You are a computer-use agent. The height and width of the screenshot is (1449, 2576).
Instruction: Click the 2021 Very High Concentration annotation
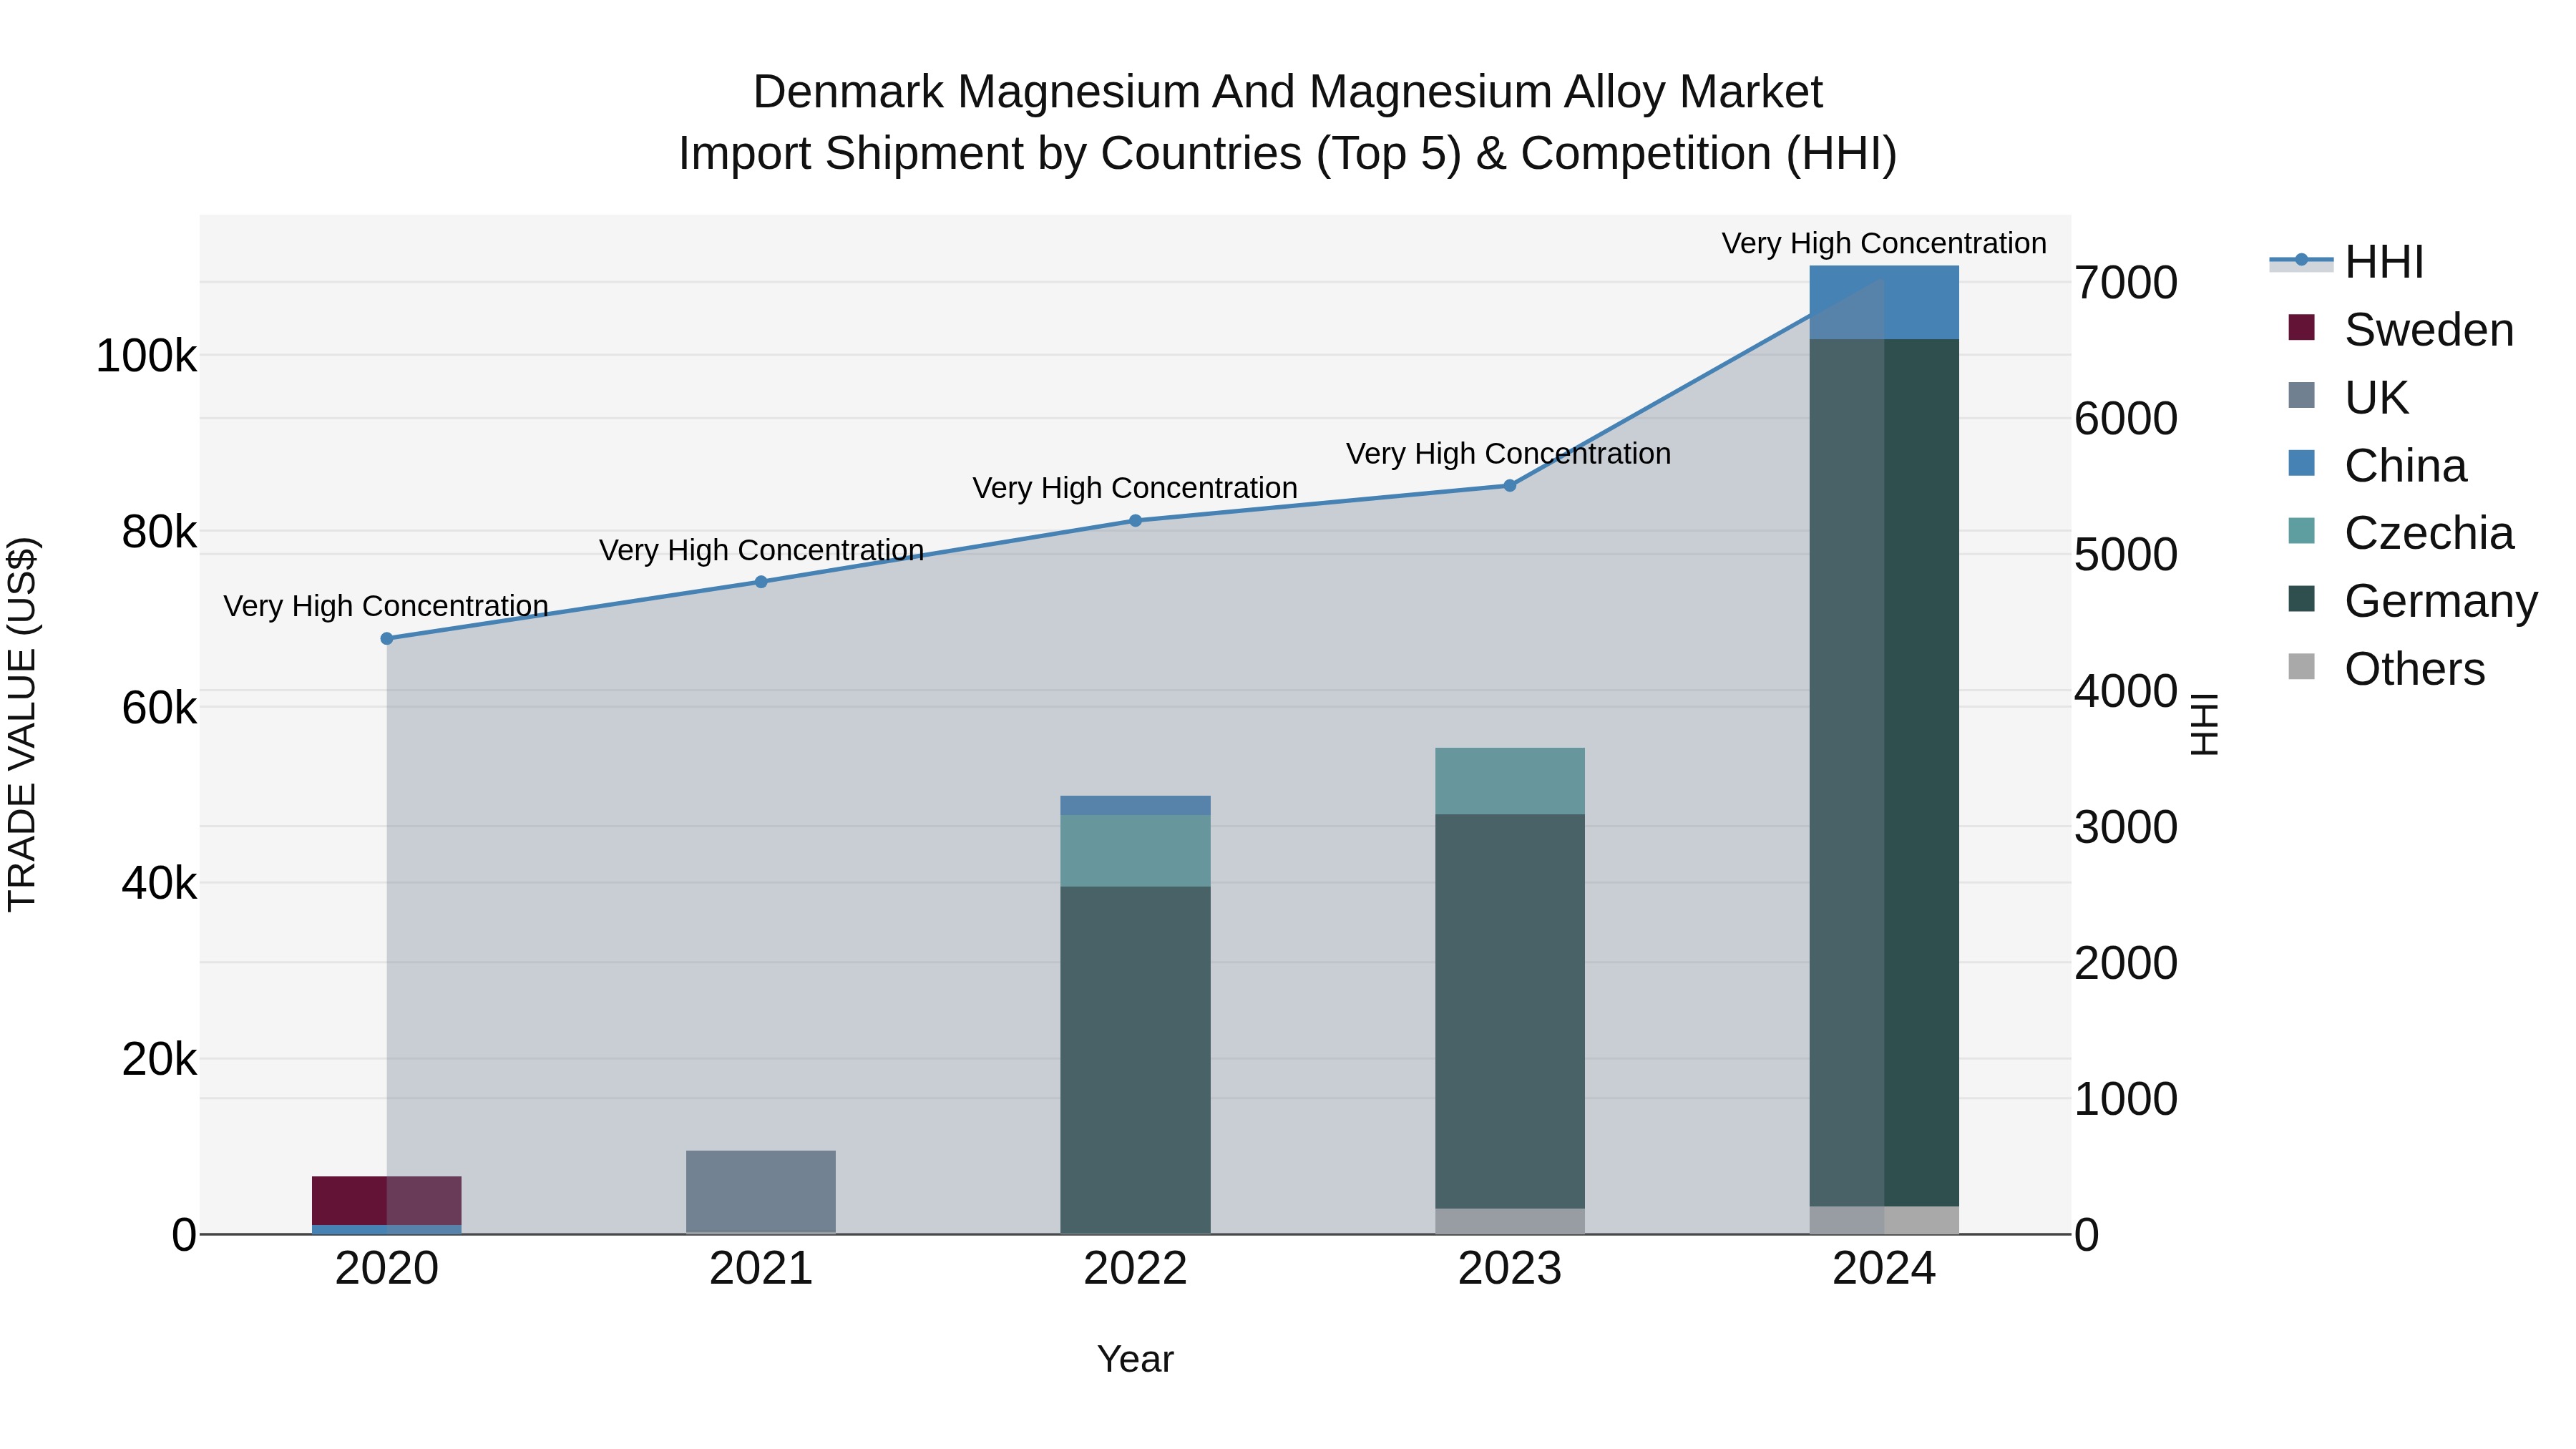point(761,550)
